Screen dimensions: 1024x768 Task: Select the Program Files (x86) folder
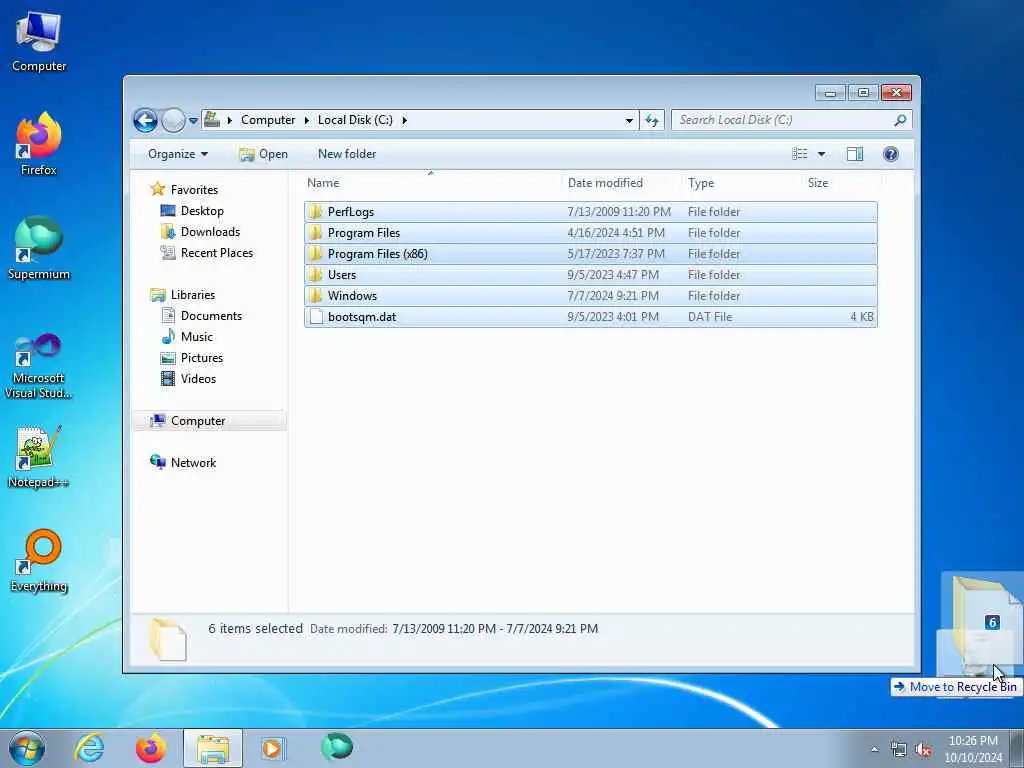pos(590,253)
